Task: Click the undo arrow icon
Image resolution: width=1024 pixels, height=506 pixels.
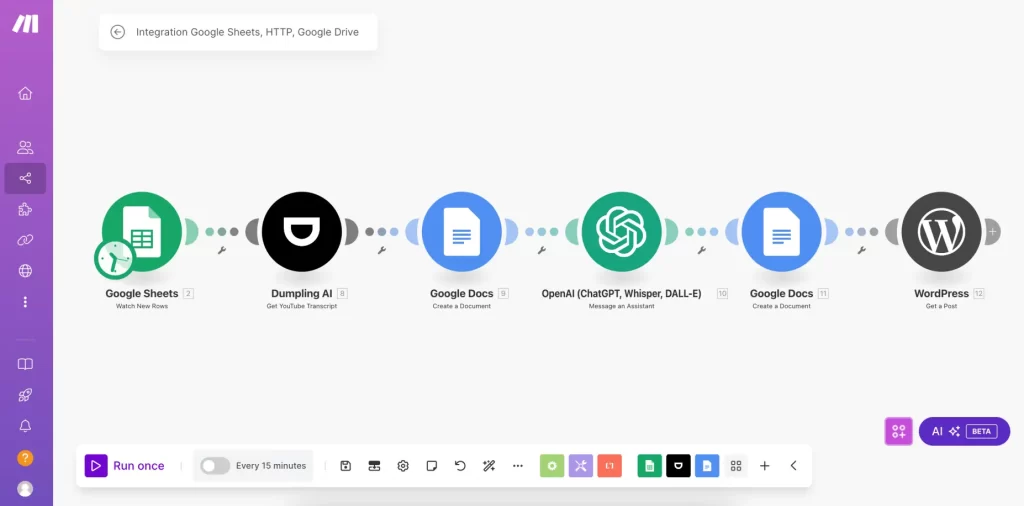Action: click(460, 466)
